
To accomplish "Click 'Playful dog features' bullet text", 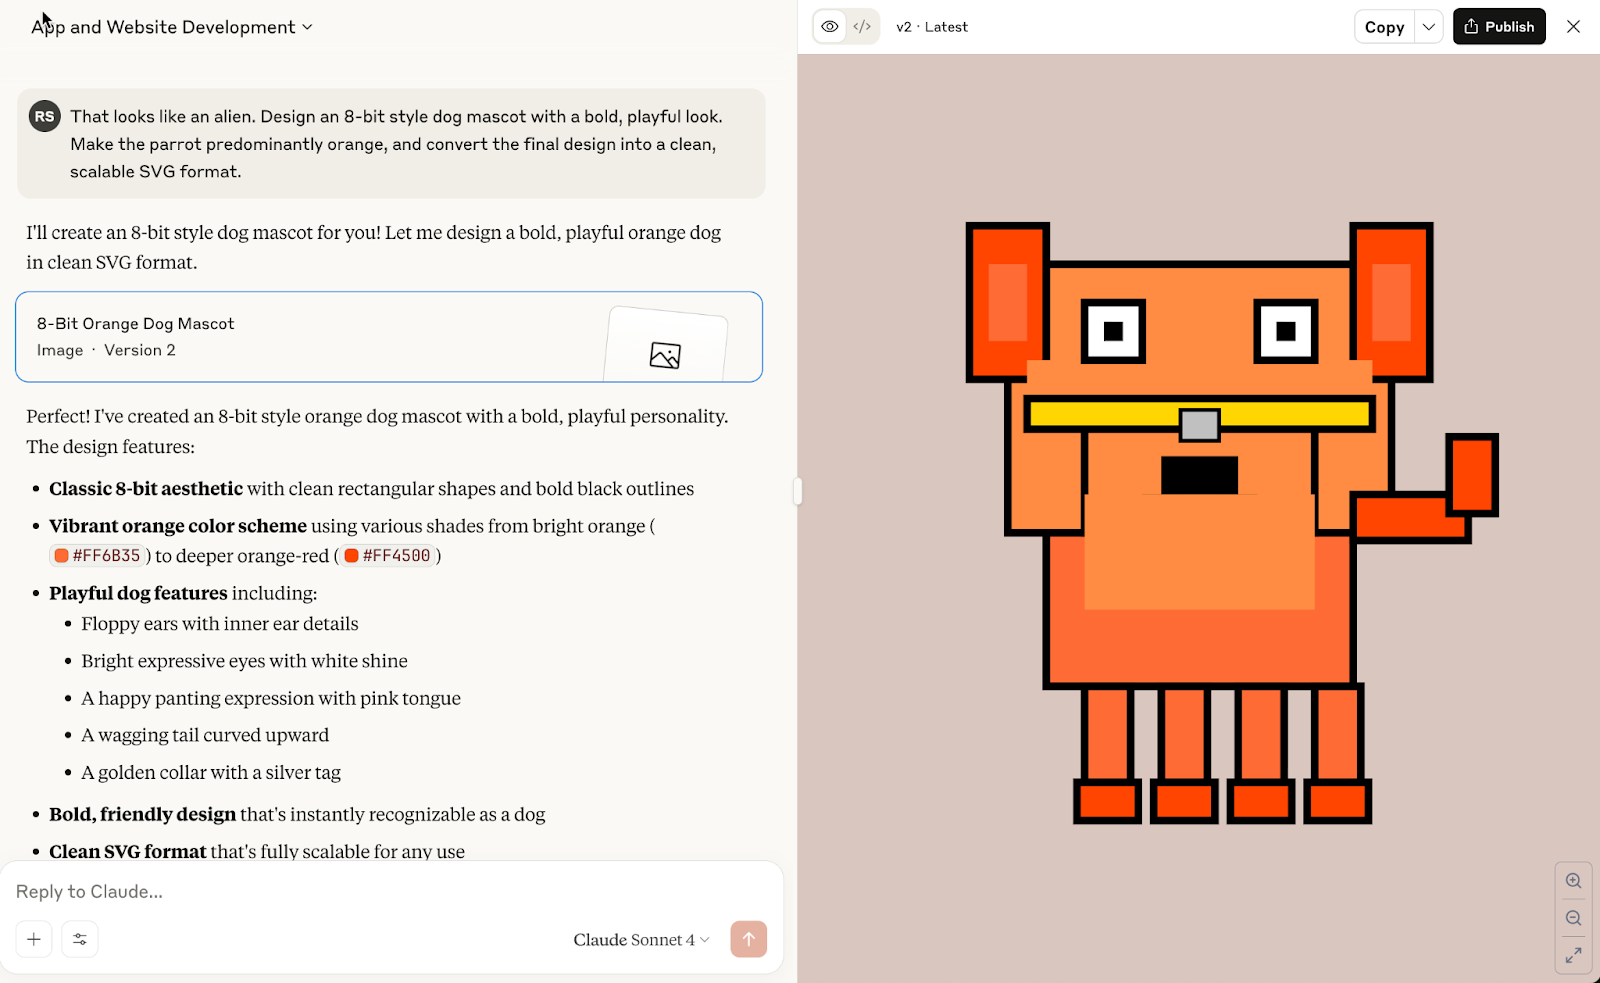I will click(x=138, y=593).
